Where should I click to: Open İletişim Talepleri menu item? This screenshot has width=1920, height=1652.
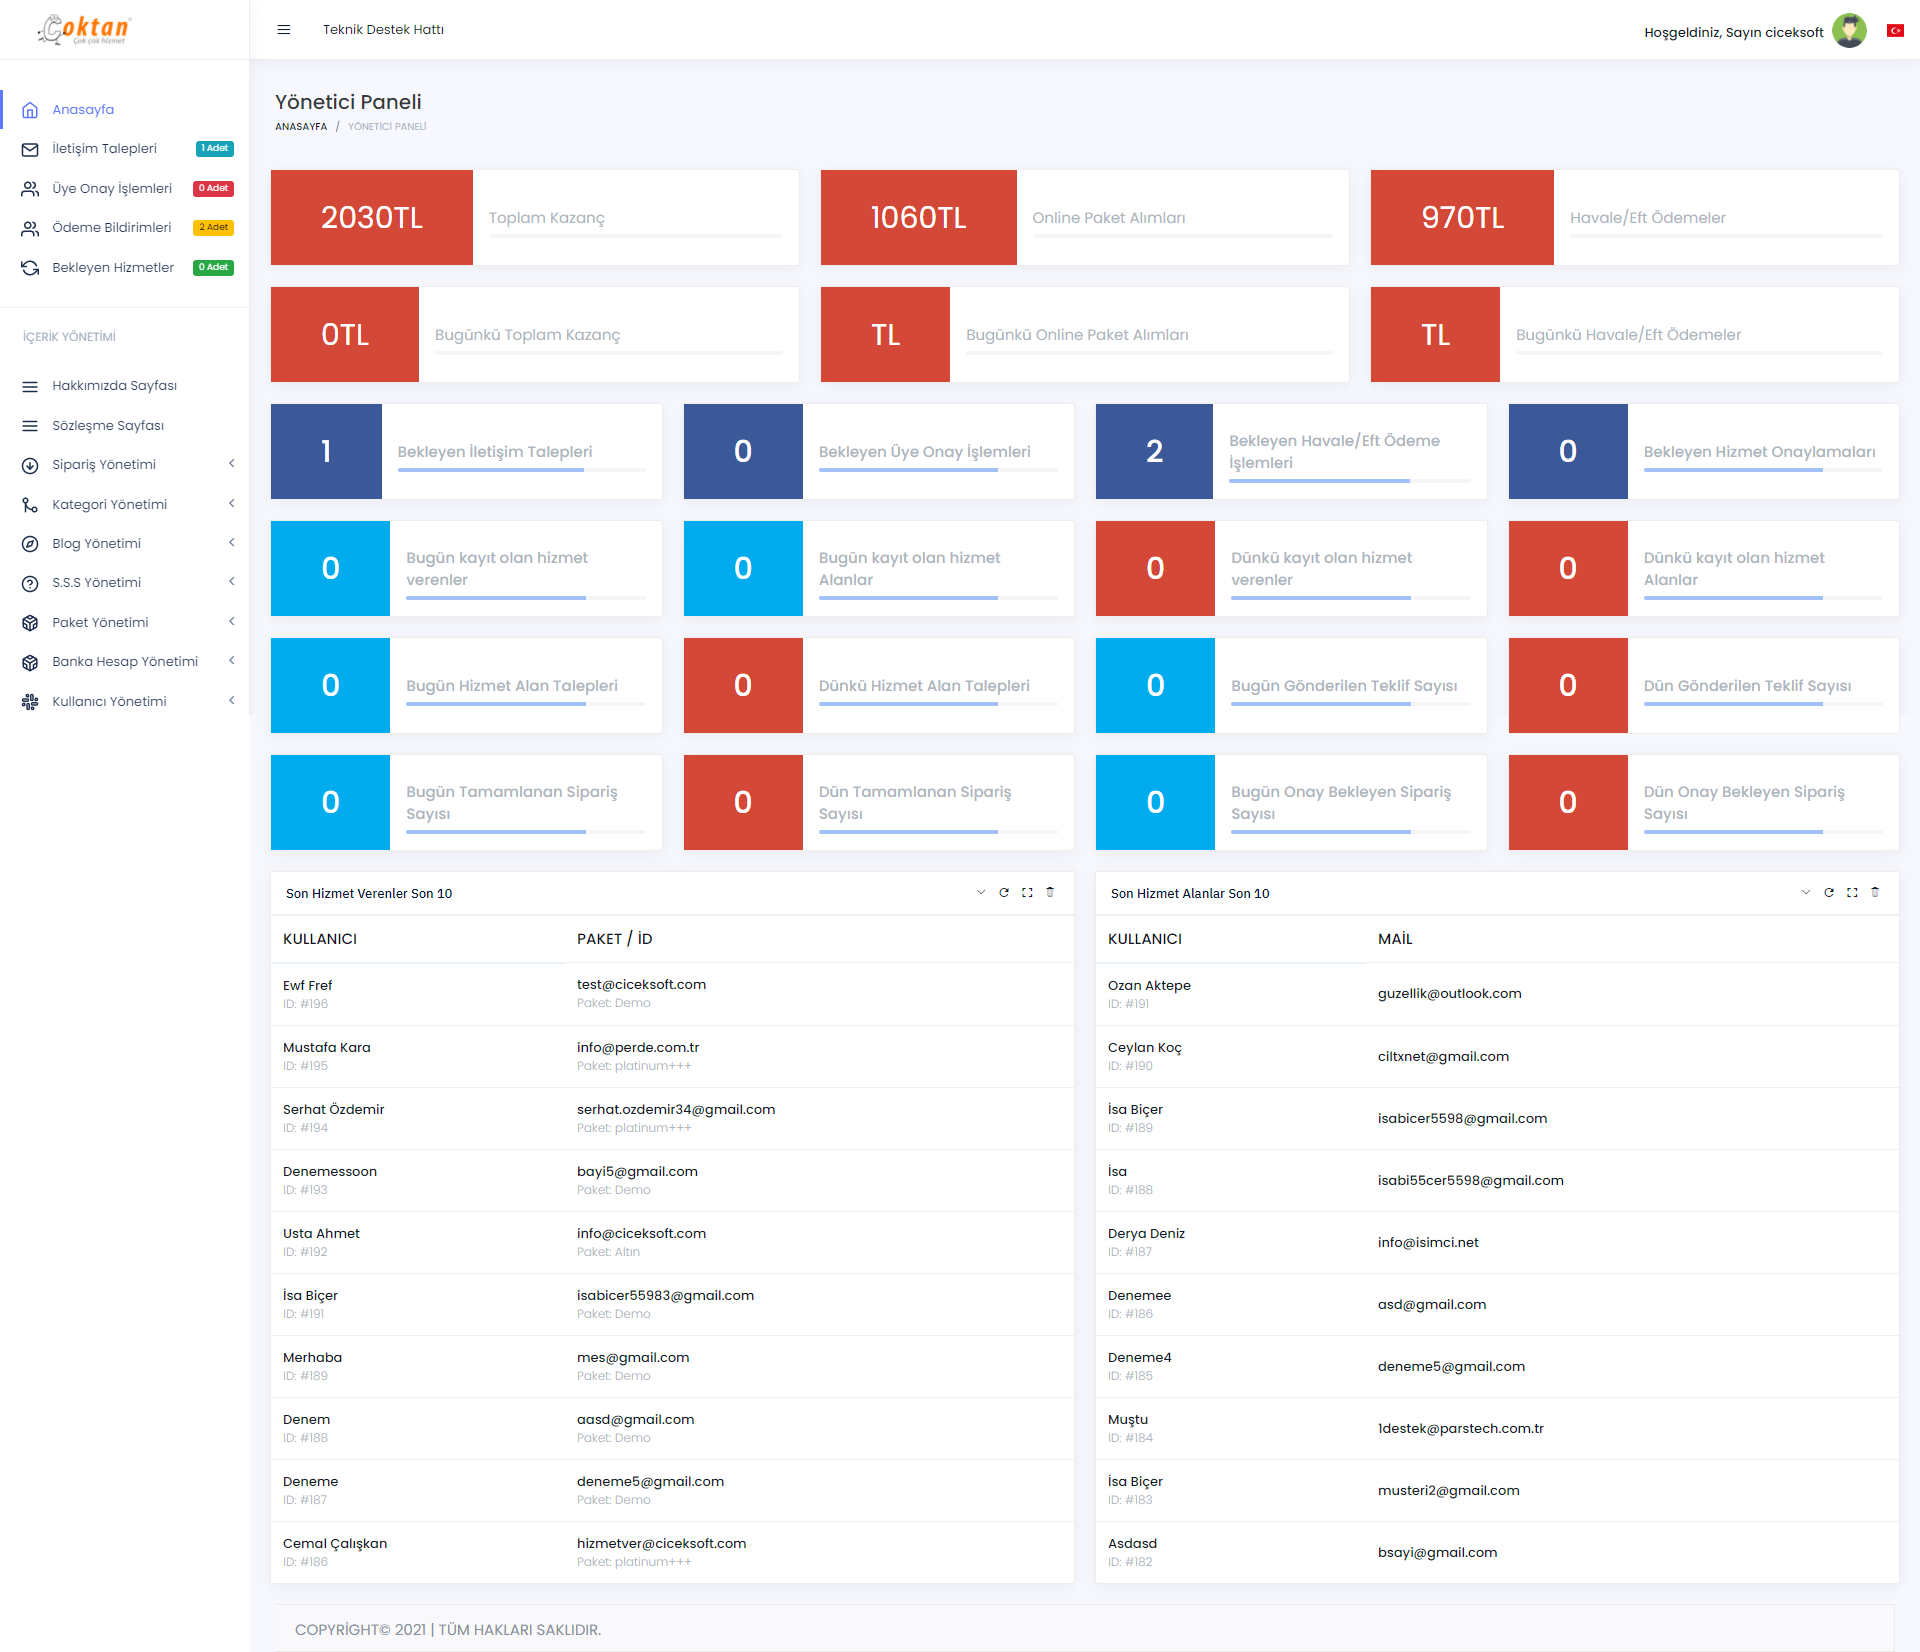[x=124, y=149]
